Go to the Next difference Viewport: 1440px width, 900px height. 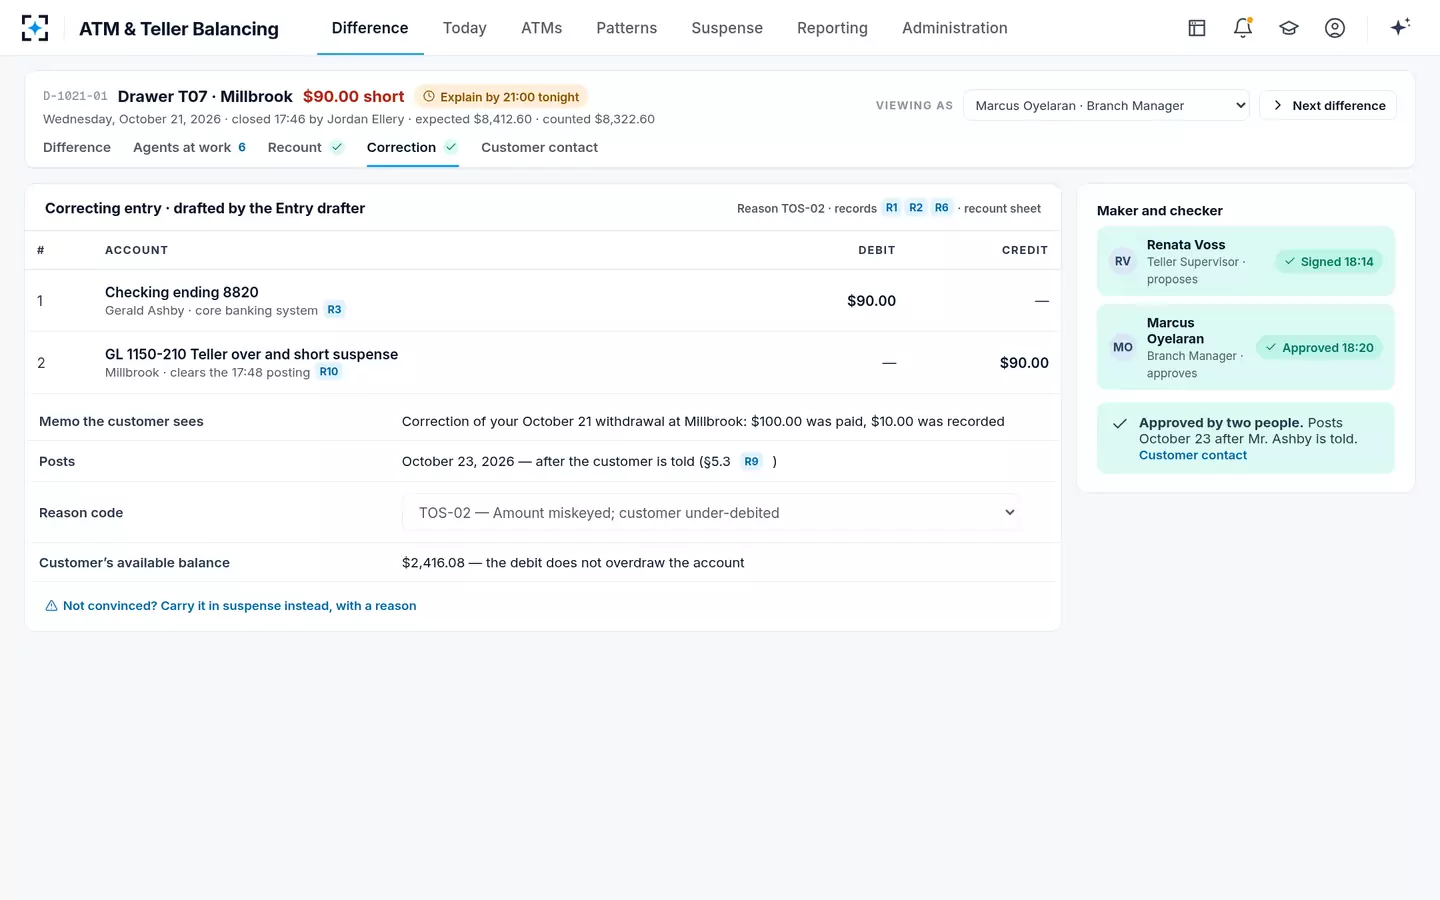(1328, 105)
